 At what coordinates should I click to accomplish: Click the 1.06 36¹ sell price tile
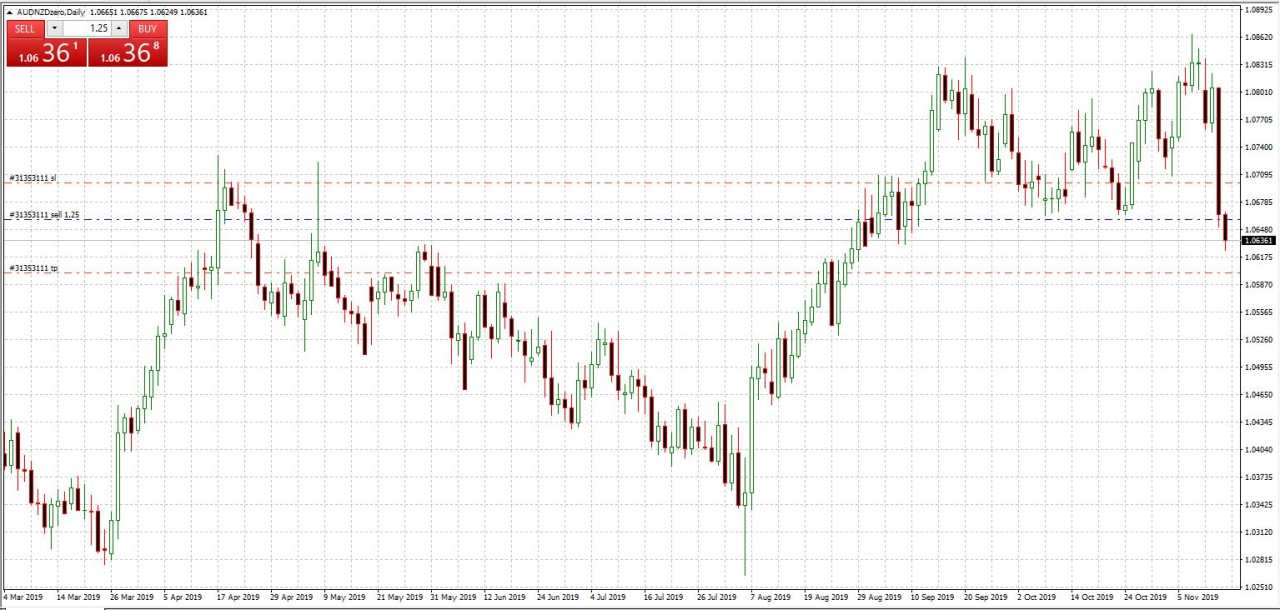pos(47,53)
